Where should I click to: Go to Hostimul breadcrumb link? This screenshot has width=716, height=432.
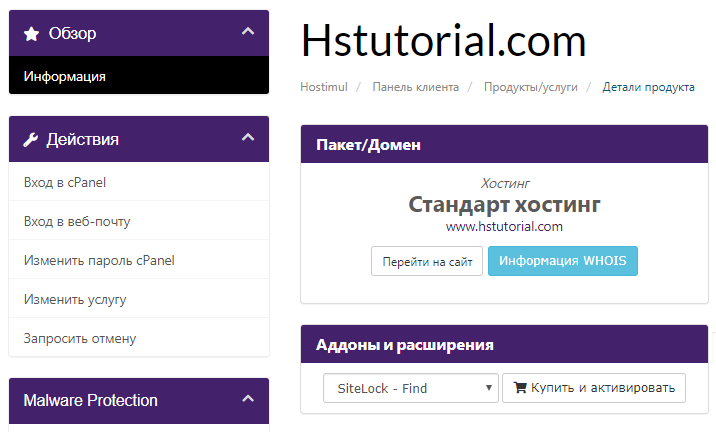click(322, 88)
